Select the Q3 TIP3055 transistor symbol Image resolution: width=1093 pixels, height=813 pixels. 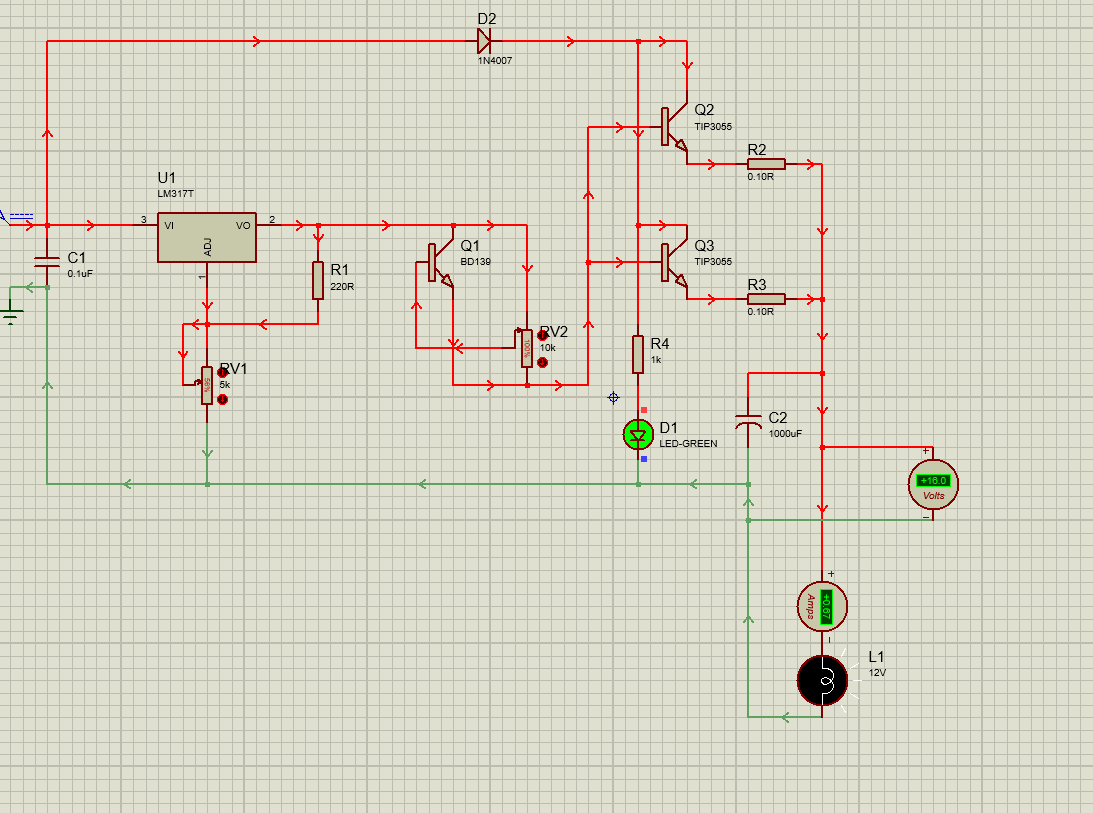(x=674, y=262)
